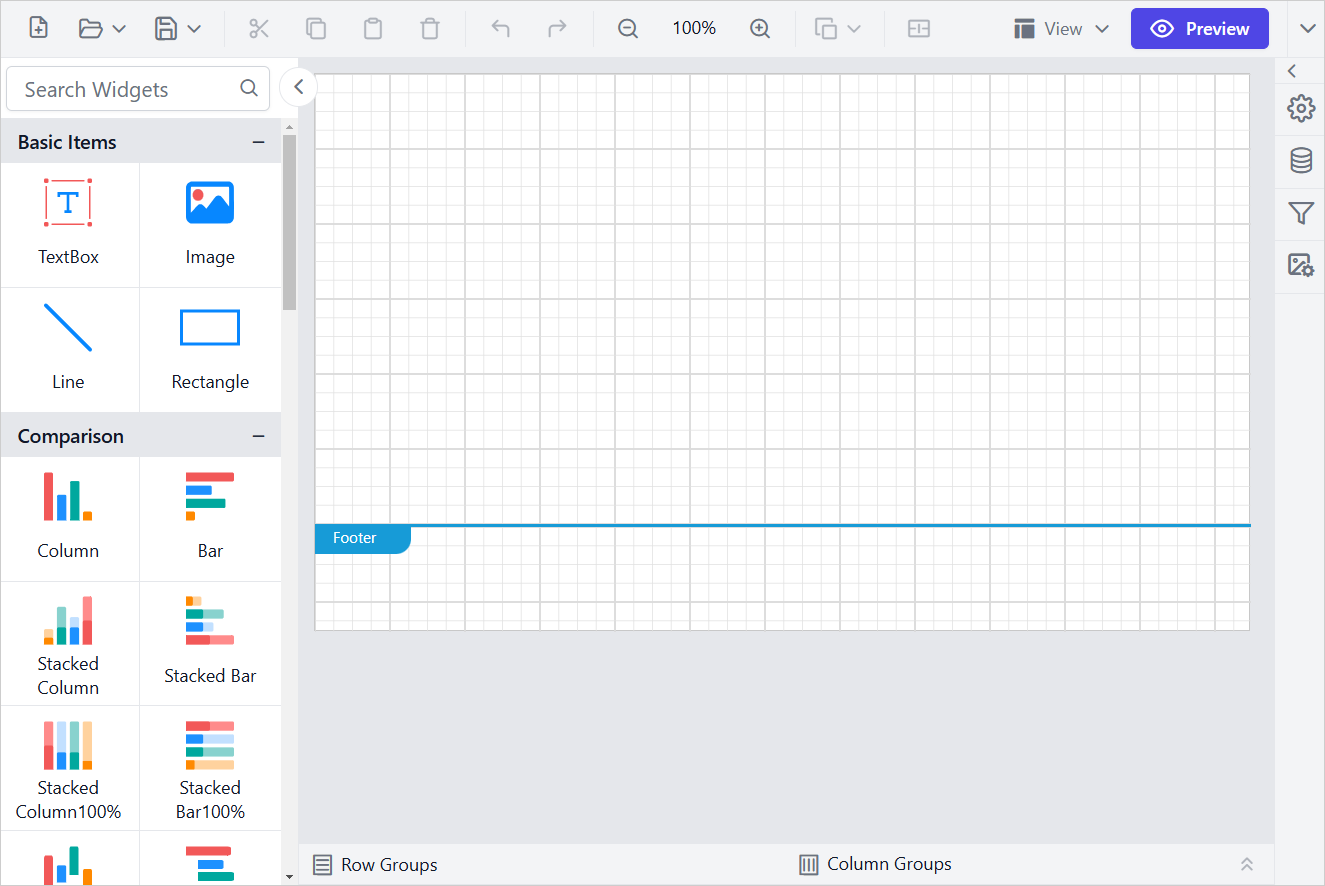Select the Rectangle widget
1325x886 pixels.
[x=210, y=349]
